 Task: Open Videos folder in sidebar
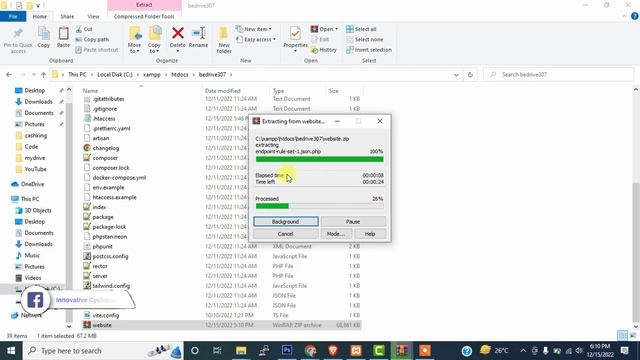pos(33,278)
